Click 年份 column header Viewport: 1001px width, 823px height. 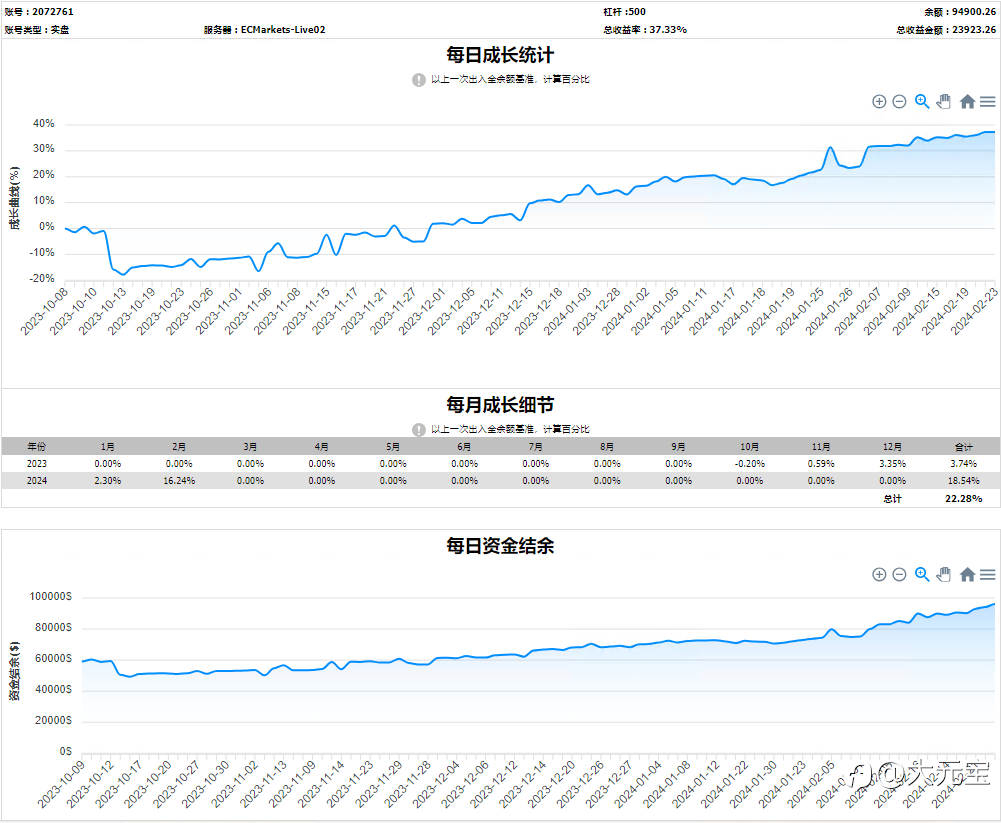coord(36,446)
